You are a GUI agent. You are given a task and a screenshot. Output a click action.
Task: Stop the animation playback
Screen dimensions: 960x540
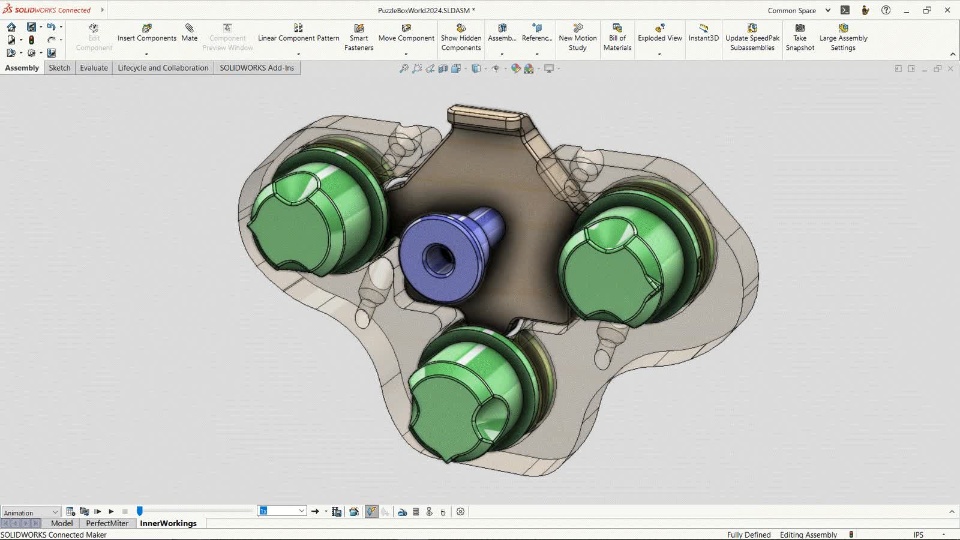coord(125,511)
